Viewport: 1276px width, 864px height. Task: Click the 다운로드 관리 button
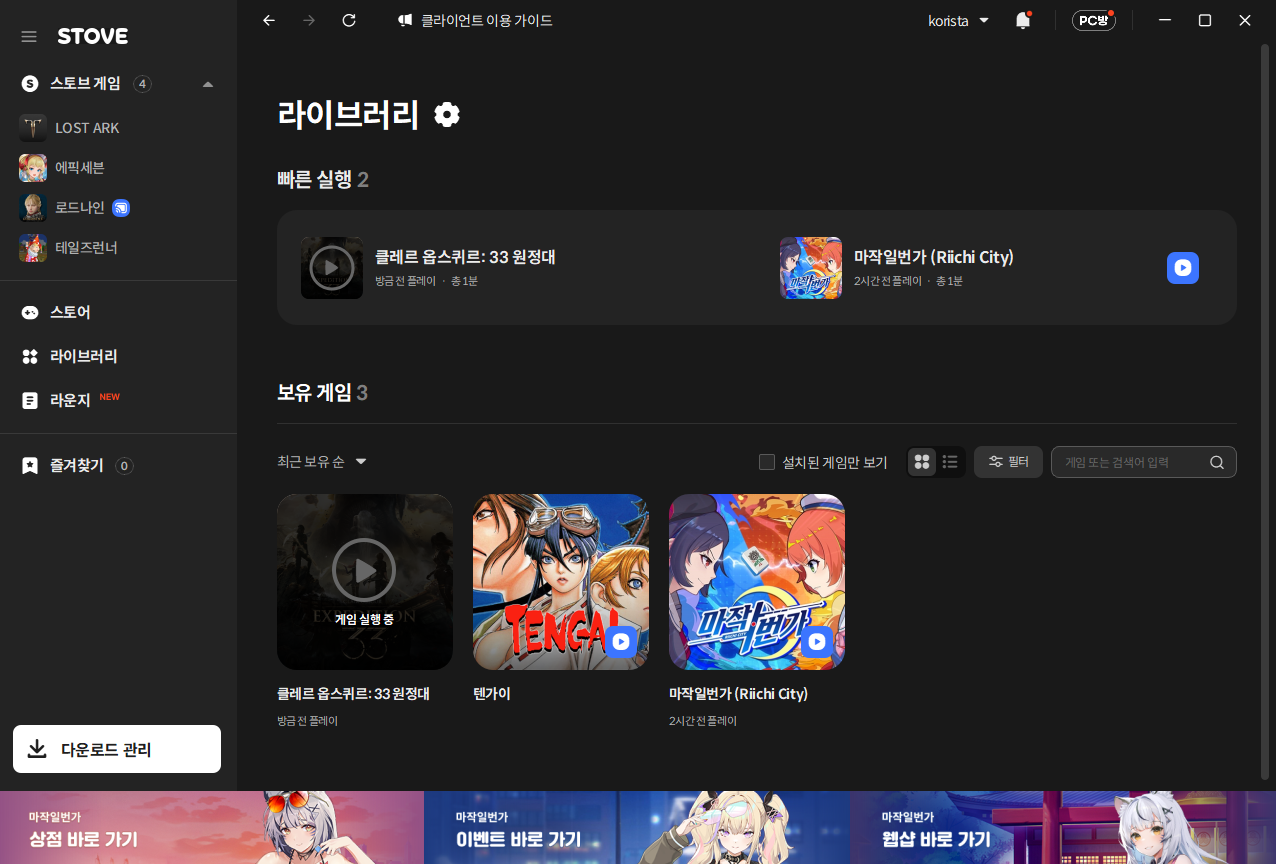click(x=117, y=749)
